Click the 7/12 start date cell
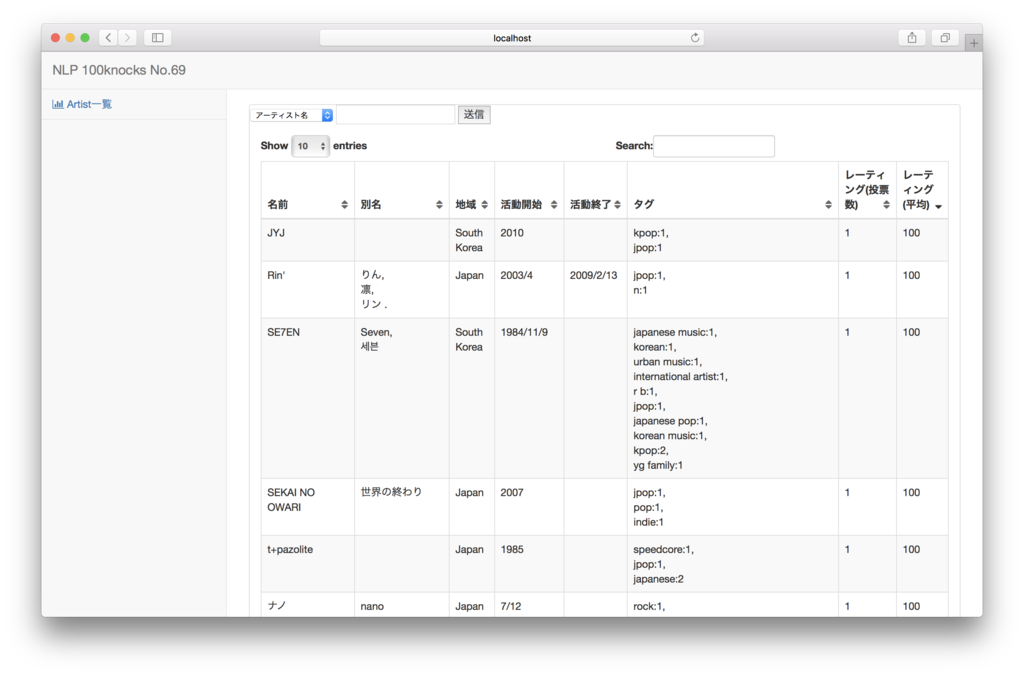The height and width of the screenshot is (676, 1024). coord(529,605)
